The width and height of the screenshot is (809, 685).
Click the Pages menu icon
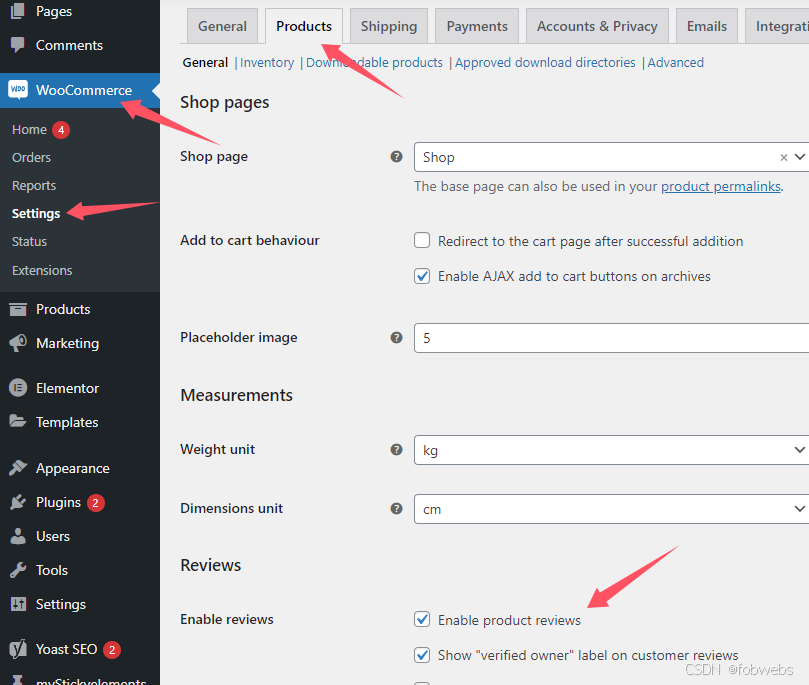coord(18,10)
